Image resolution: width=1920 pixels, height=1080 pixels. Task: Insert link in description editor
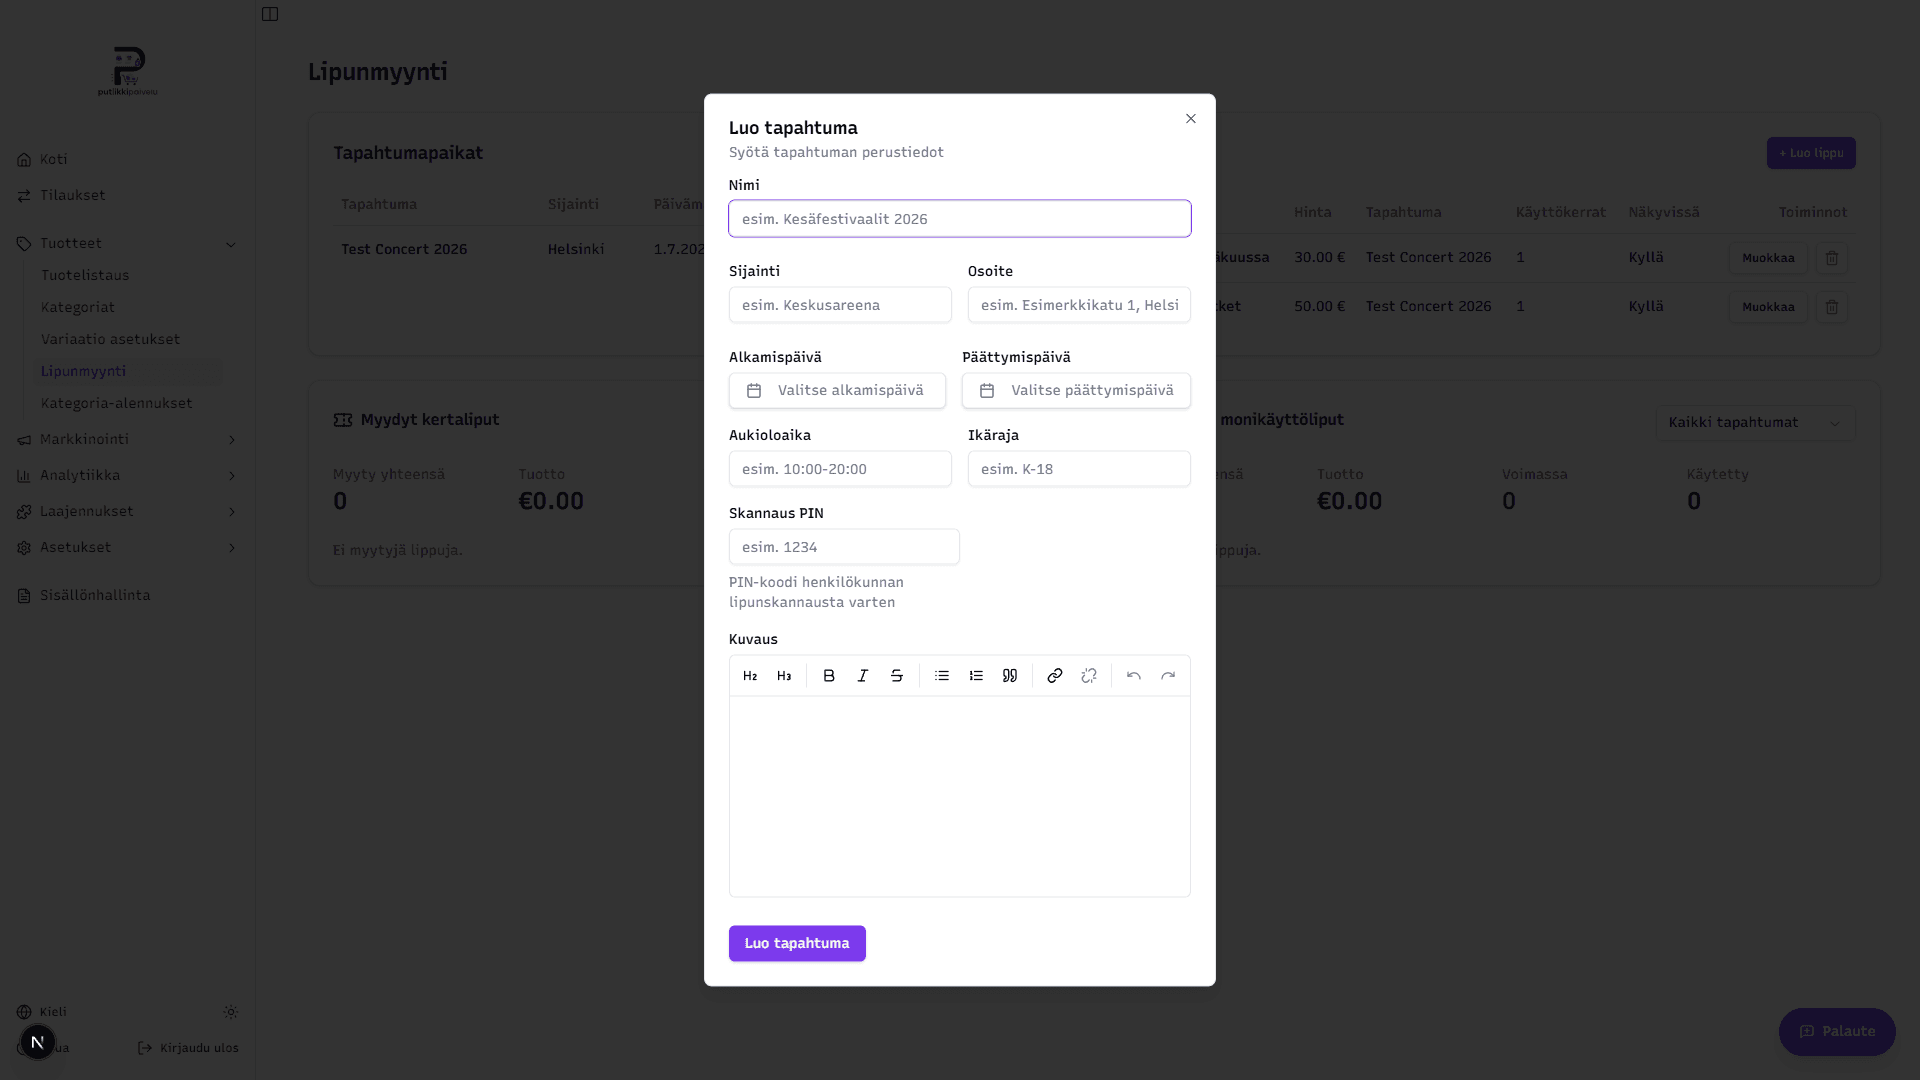1055,676
